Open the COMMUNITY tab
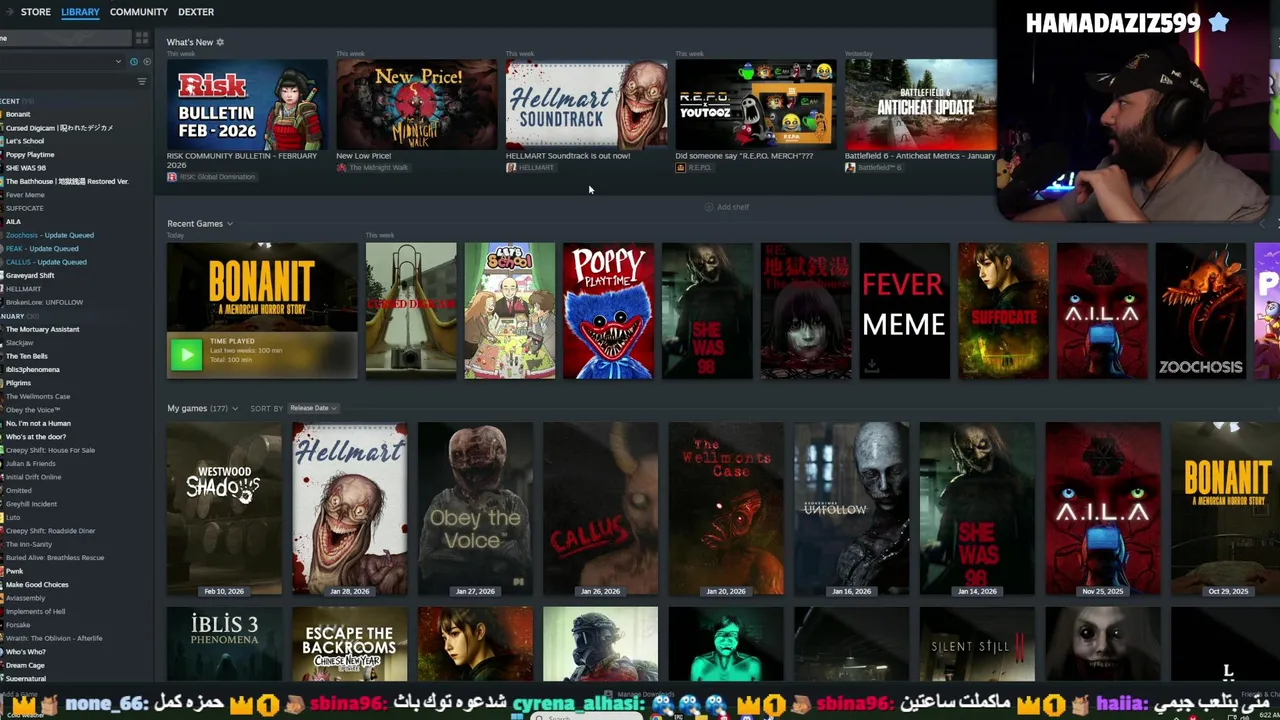The width and height of the screenshot is (1280, 720). pyautogui.click(x=138, y=12)
